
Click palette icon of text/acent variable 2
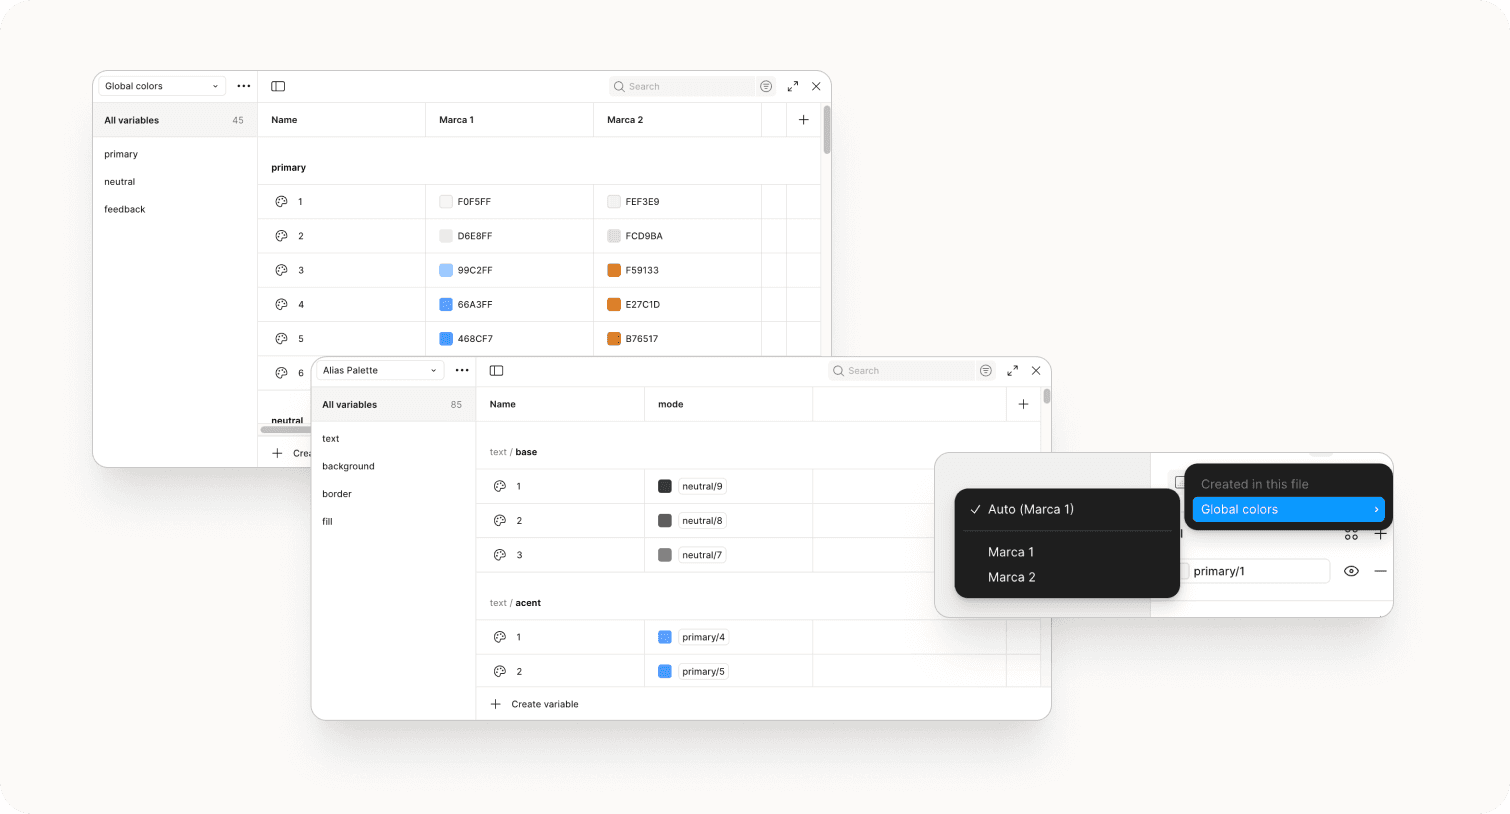[500, 671]
